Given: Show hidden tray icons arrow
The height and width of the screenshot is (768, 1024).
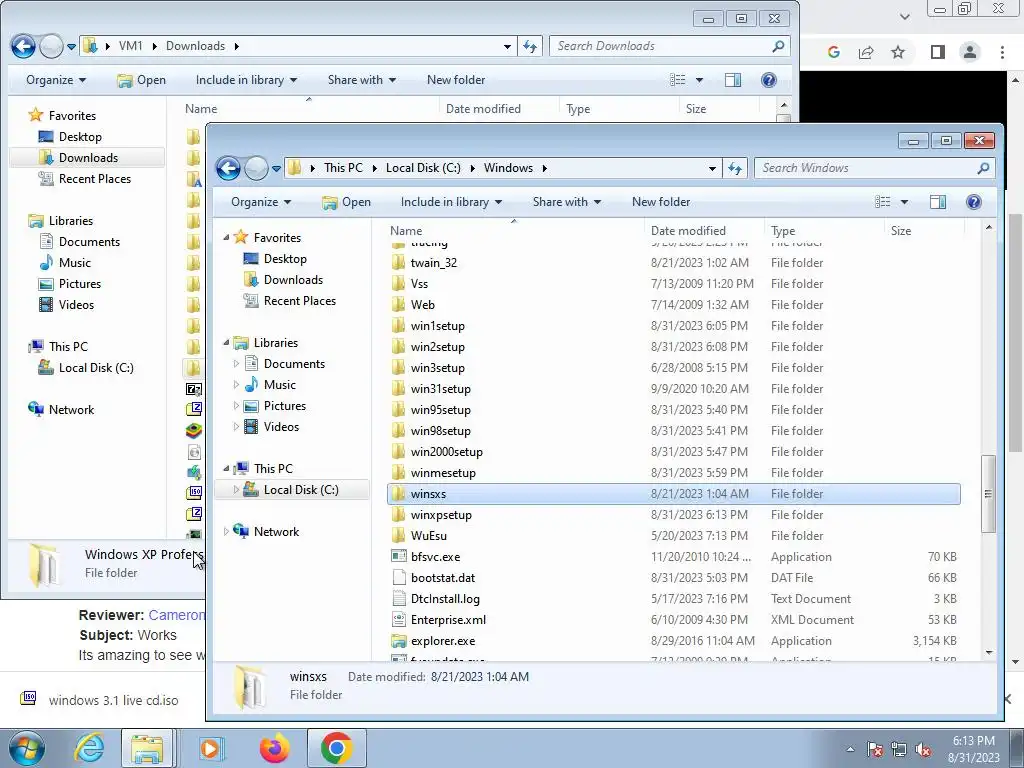Looking at the screenshot, I should (x=850, y=749).
